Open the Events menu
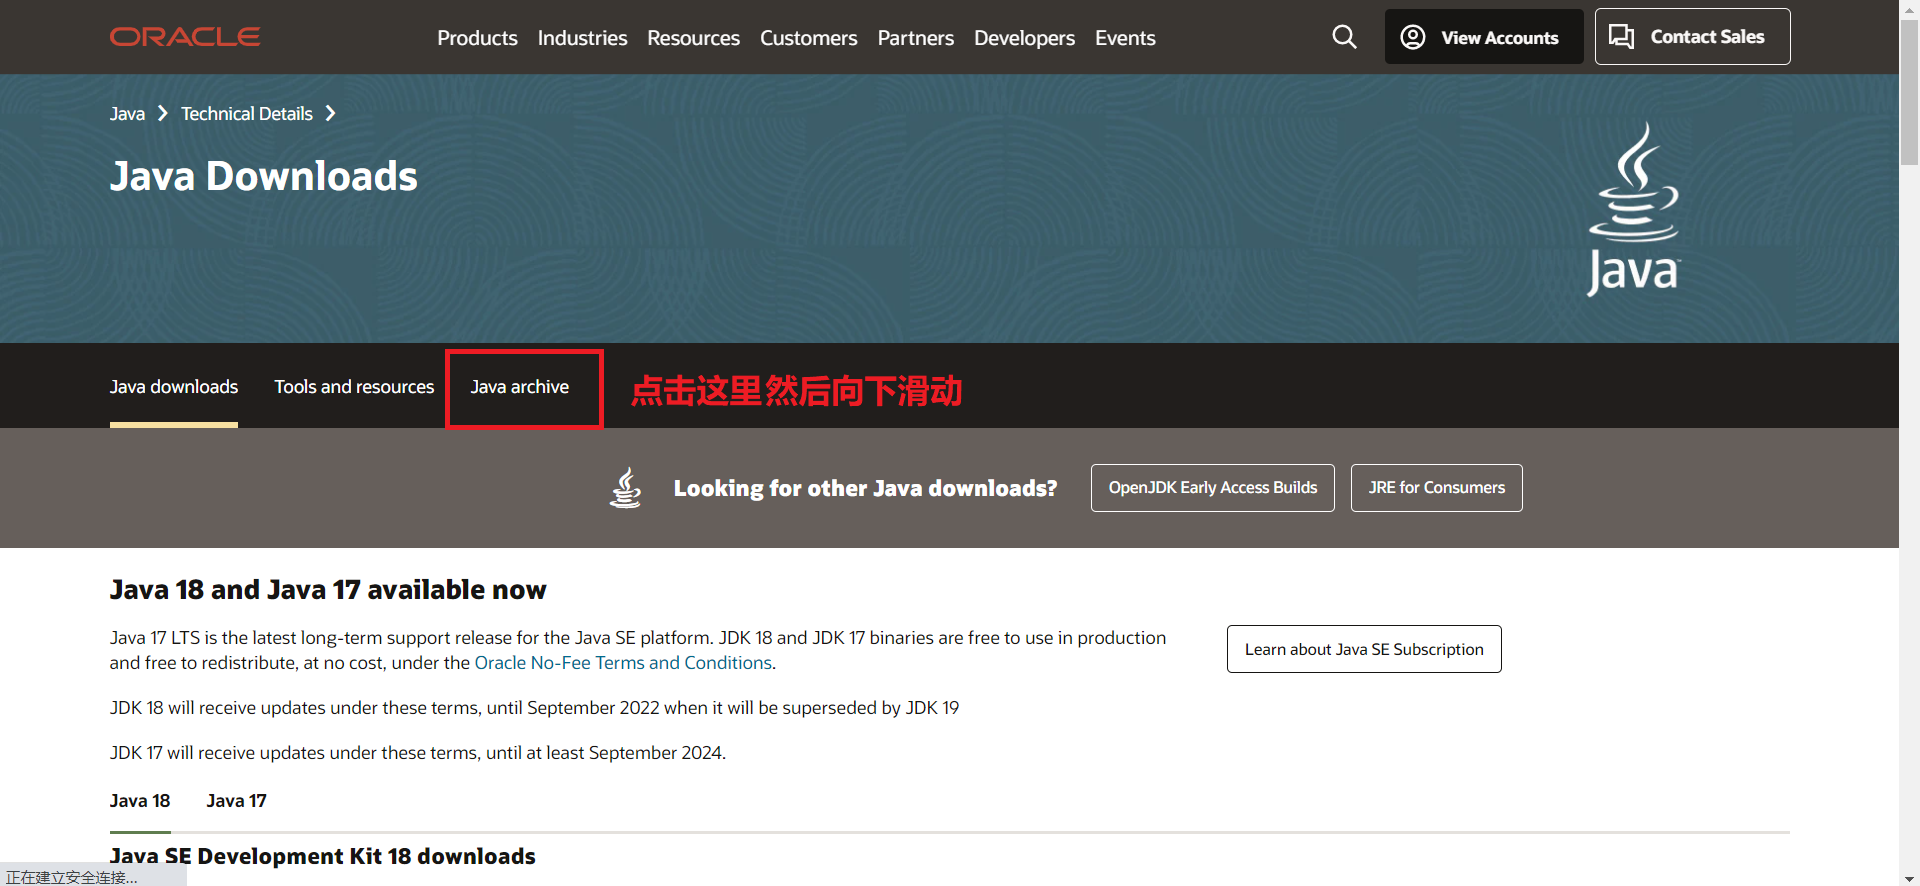 point(1125,38)
